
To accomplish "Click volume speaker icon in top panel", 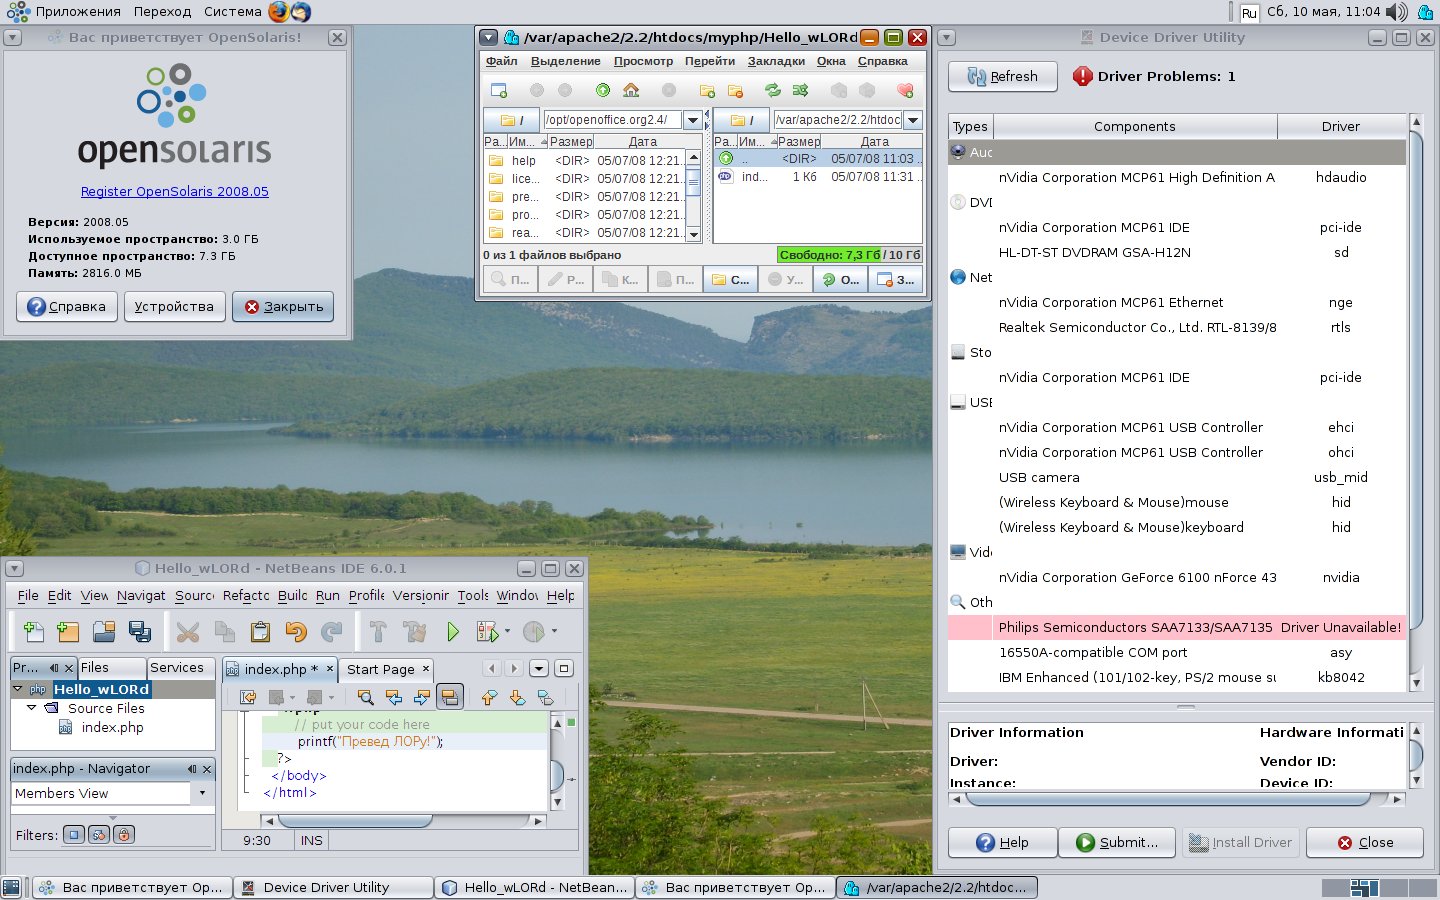I will 1397,12.
